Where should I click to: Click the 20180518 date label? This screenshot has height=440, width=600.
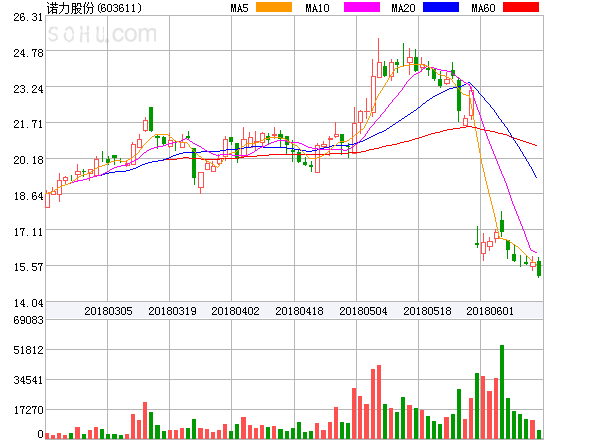tap(427, 311)
